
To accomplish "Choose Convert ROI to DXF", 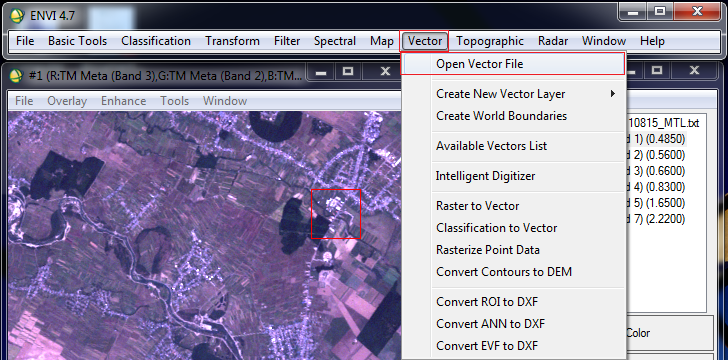I will [x=487, y=302].
